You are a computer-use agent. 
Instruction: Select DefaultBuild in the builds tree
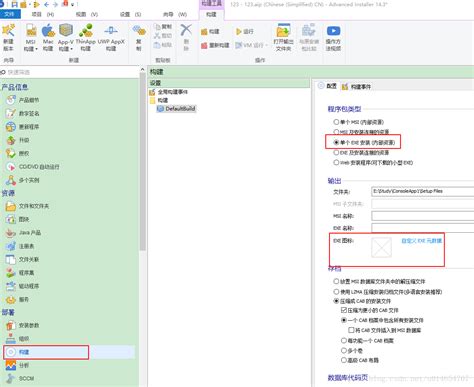pyautogui.click(x=176, y=109)
